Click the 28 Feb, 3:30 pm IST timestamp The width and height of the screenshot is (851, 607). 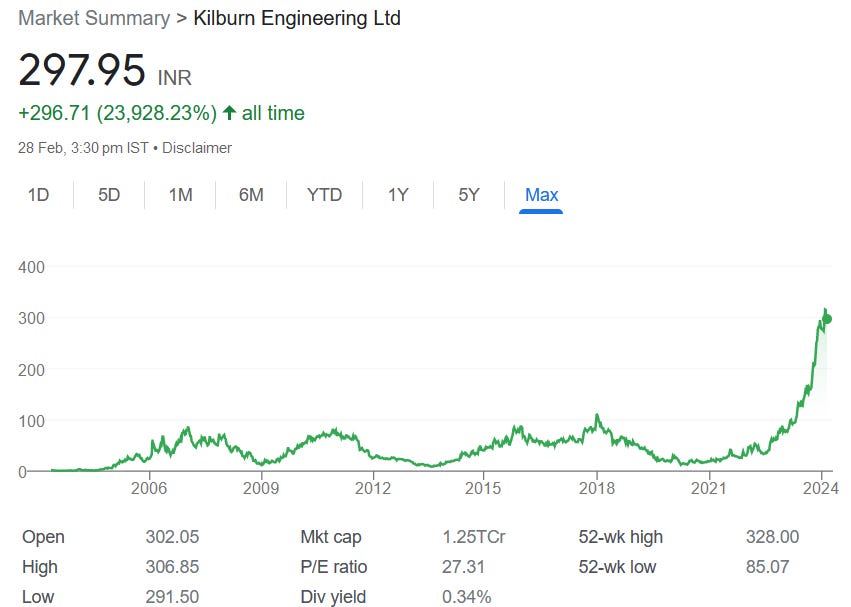(x=83, y=148)
